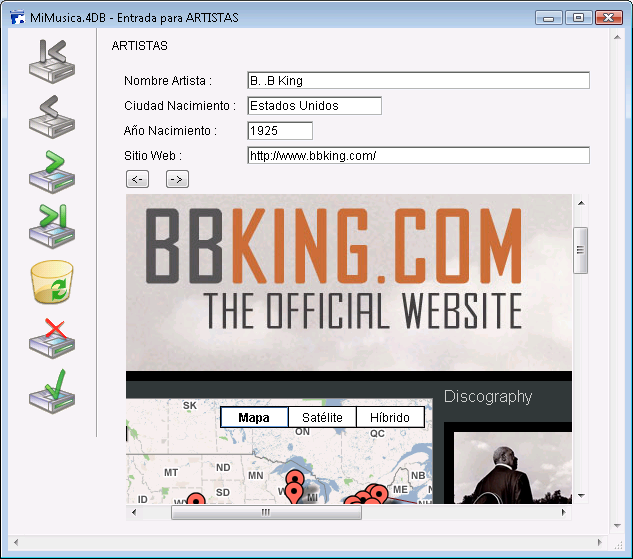Switch the map to Híbrido view

390,417
